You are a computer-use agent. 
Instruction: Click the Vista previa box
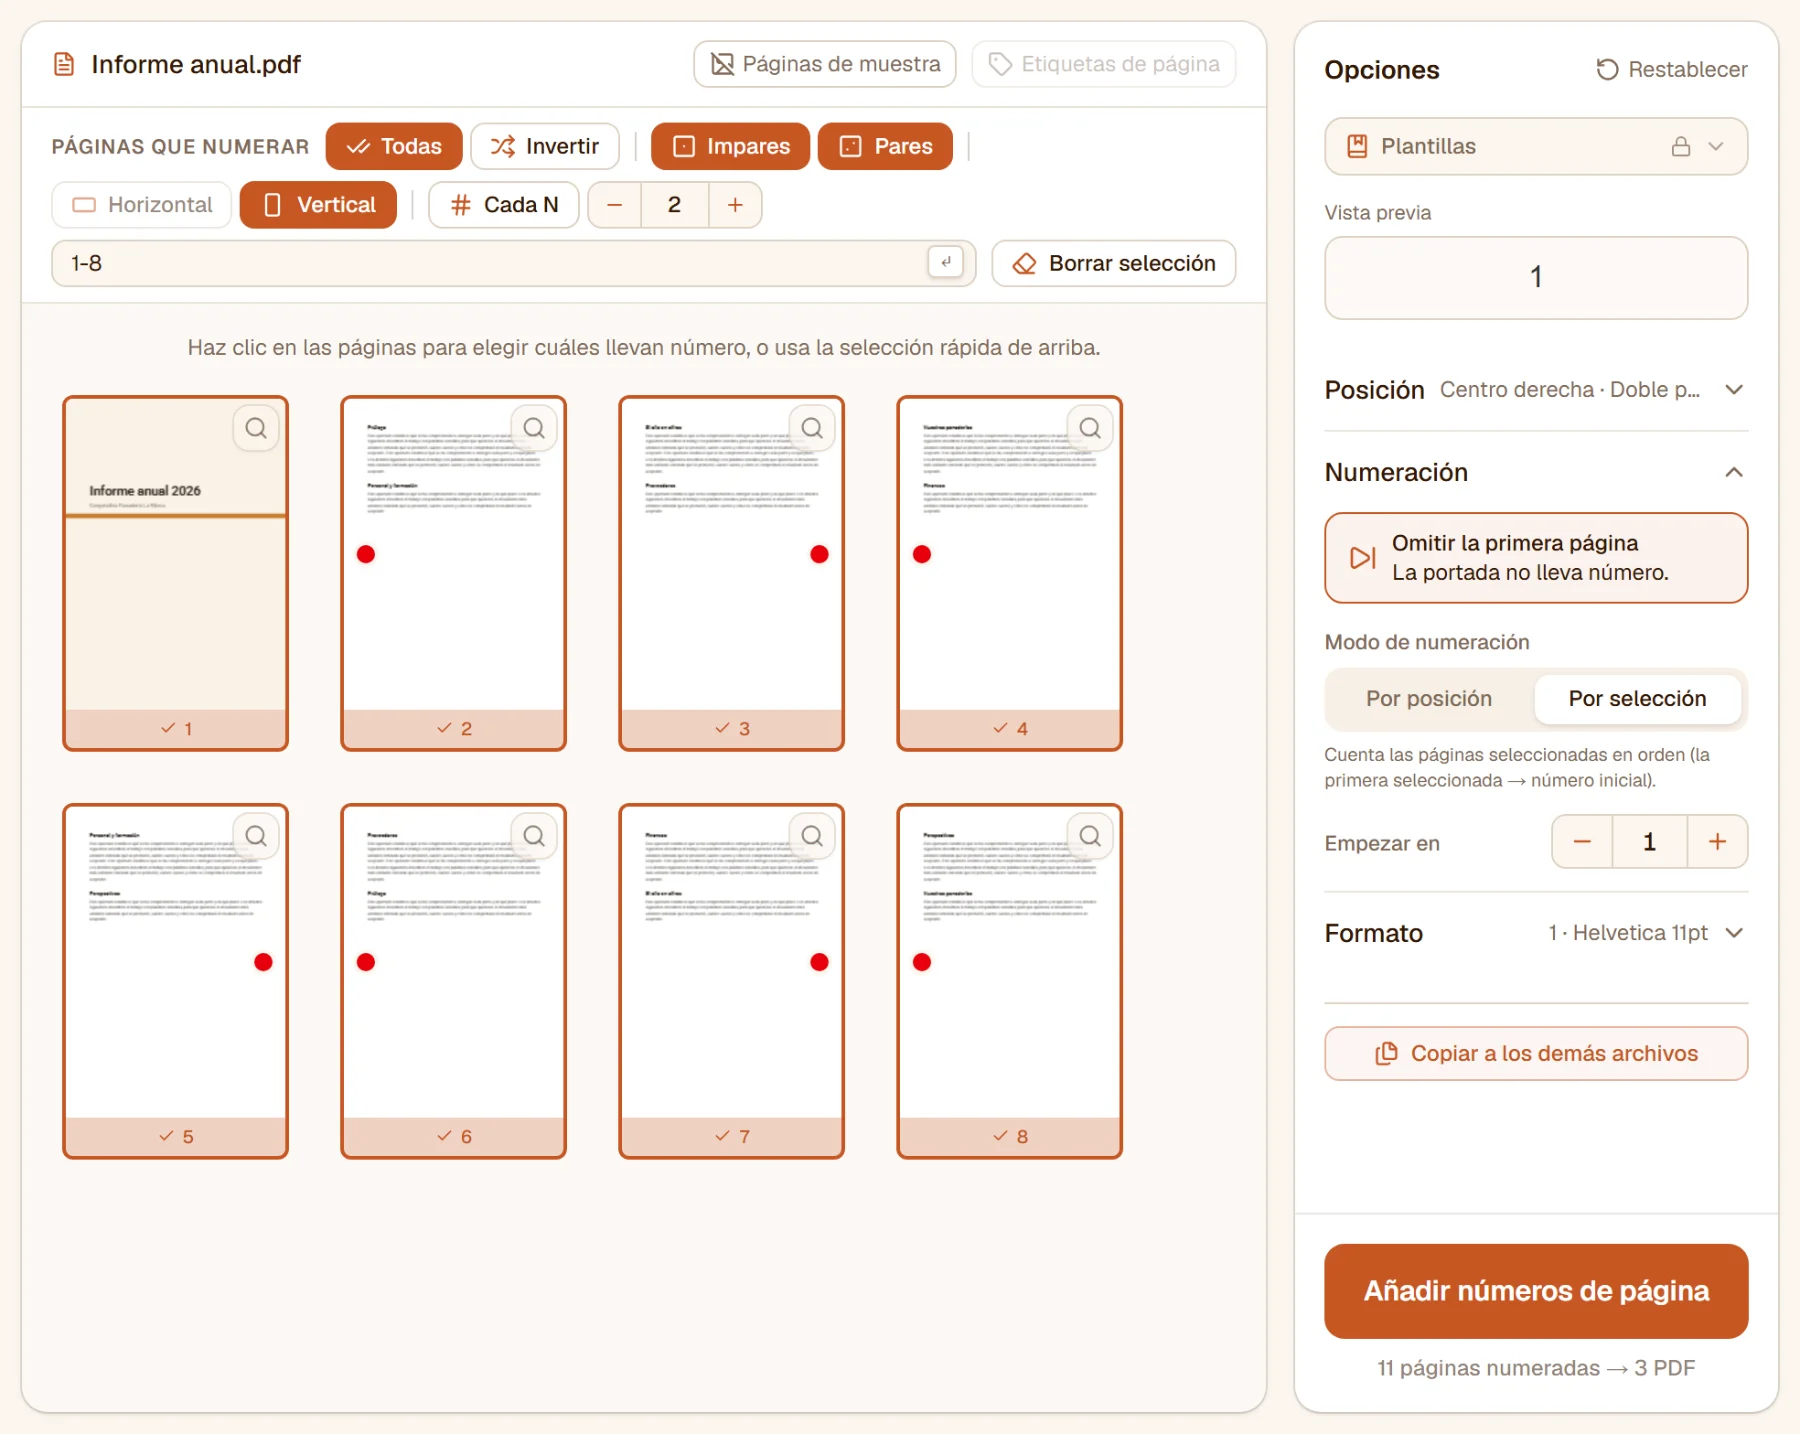pos(1536,278)
